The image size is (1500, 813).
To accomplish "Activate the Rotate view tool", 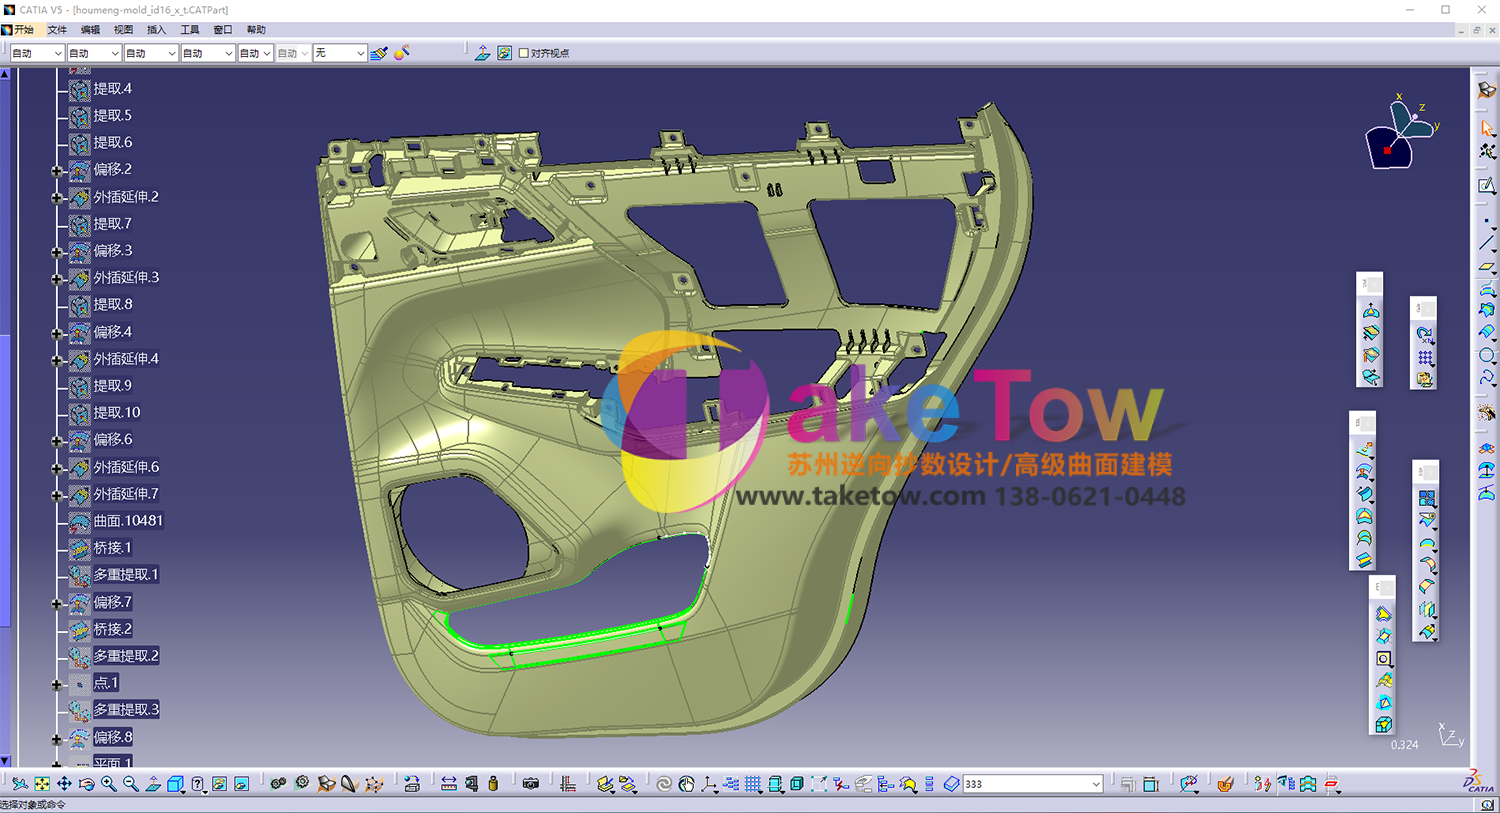I will coord(86,784).
